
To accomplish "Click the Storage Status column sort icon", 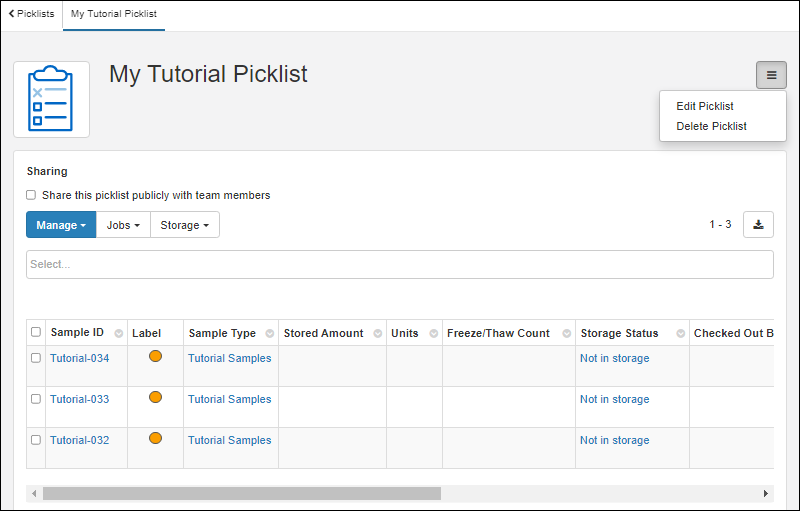I will [681, 334].
